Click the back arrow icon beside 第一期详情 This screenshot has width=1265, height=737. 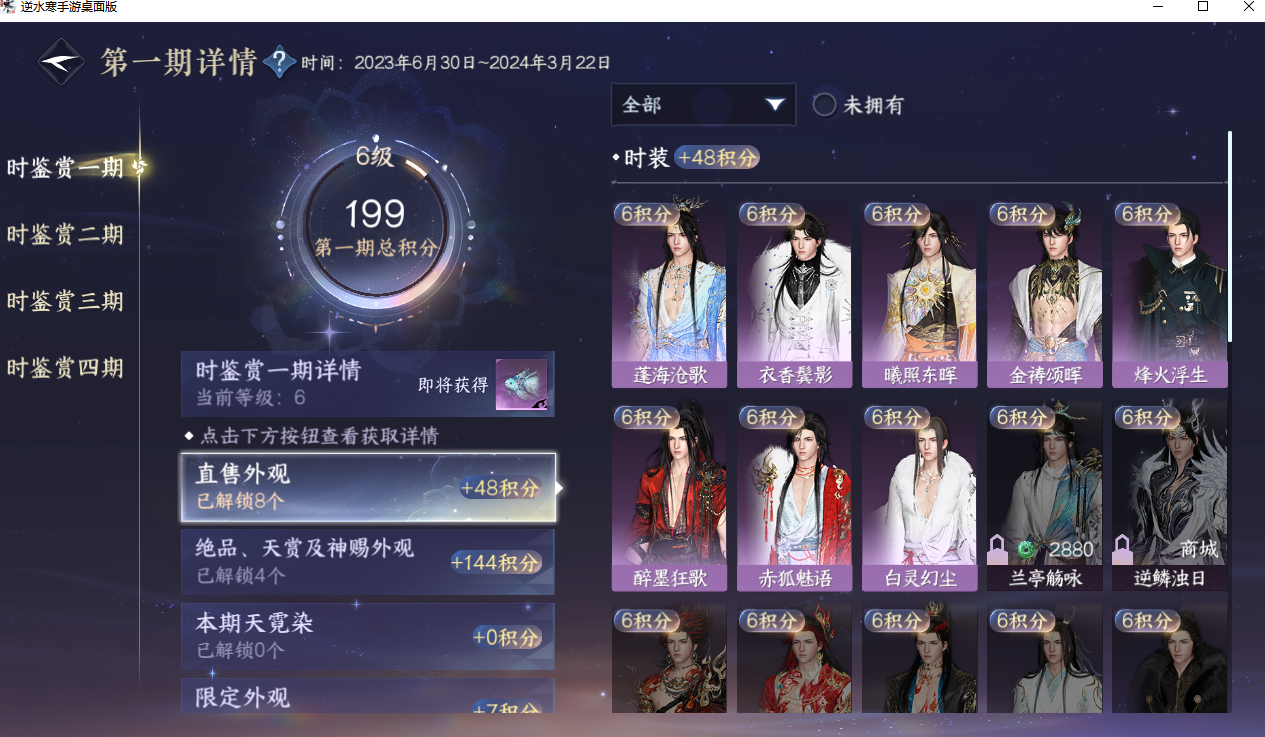coord(61,62)
